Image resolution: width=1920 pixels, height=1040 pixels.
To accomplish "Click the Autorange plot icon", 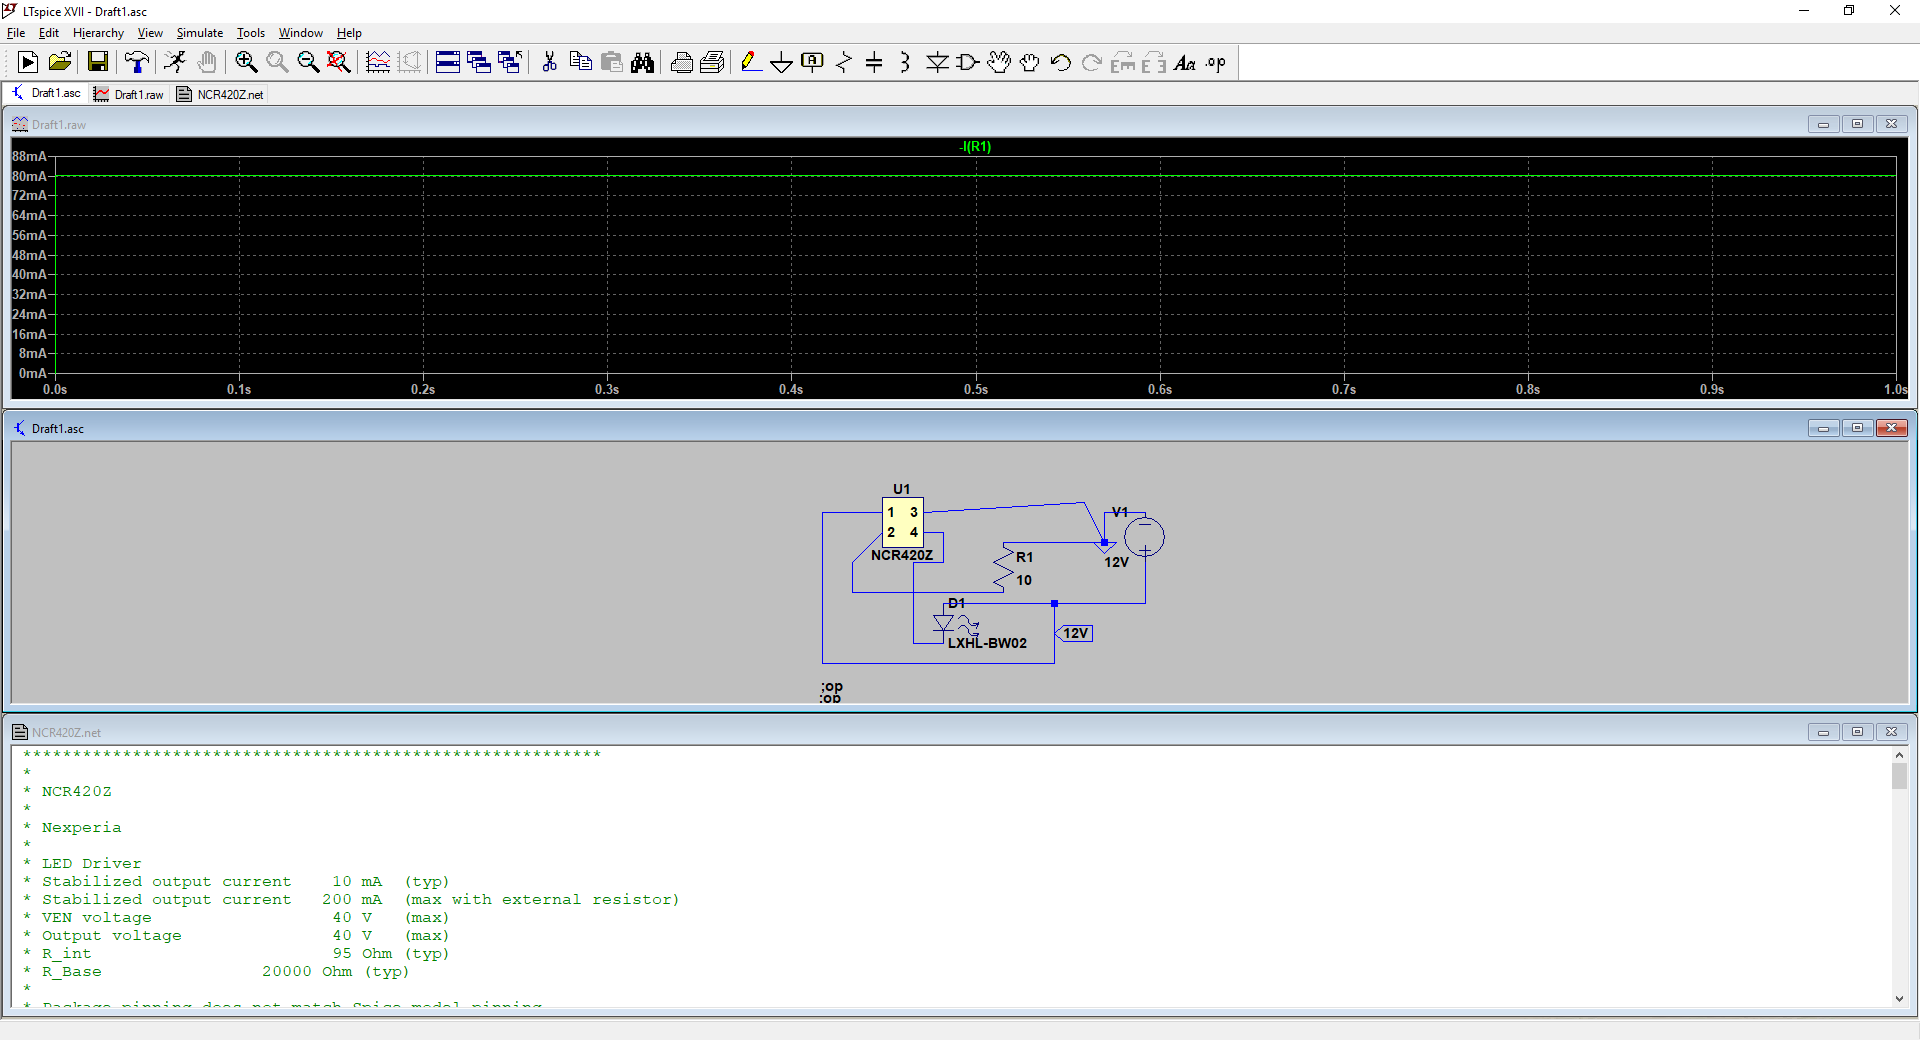I will pos(378,63).
